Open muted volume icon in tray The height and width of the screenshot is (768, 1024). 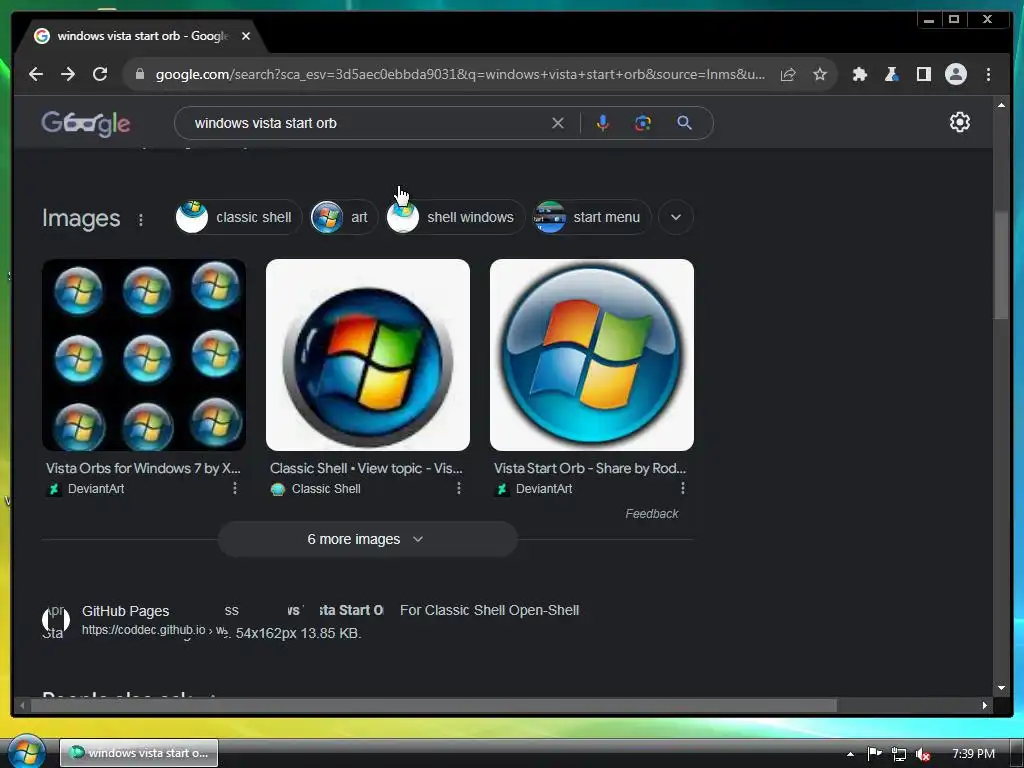[x=923, y=754]
